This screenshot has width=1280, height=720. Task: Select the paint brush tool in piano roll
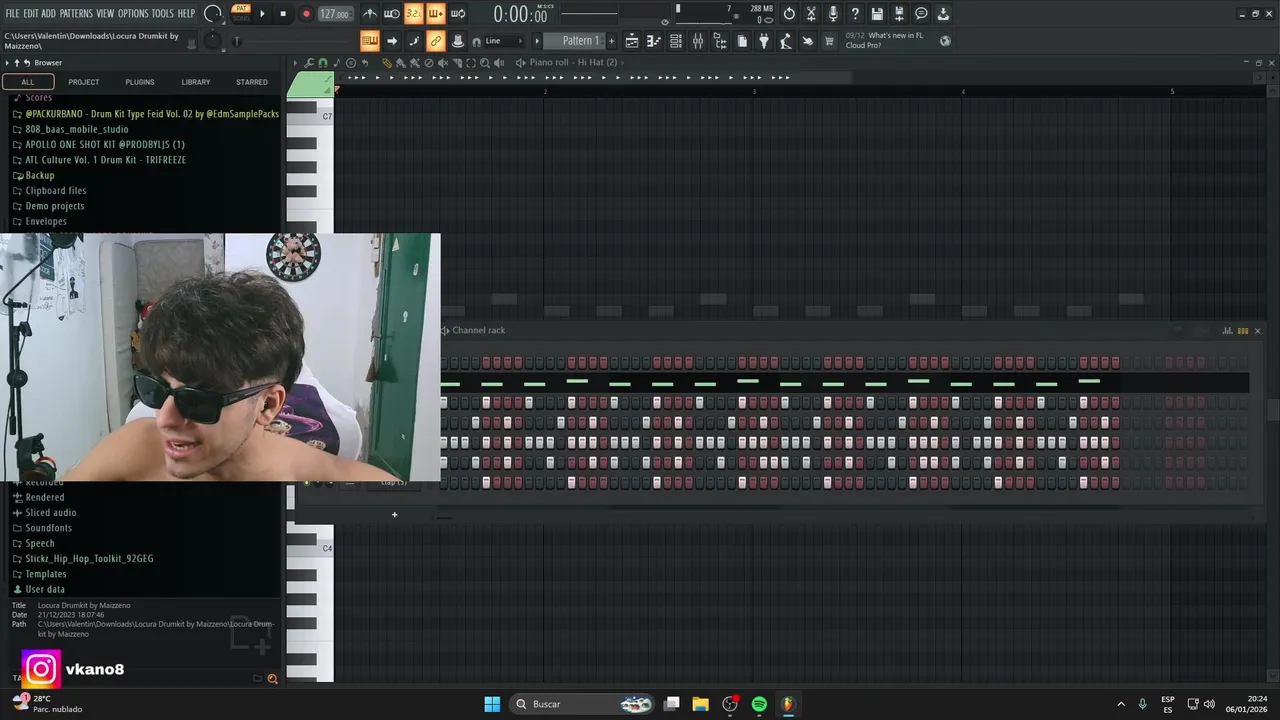coord(401,62)
